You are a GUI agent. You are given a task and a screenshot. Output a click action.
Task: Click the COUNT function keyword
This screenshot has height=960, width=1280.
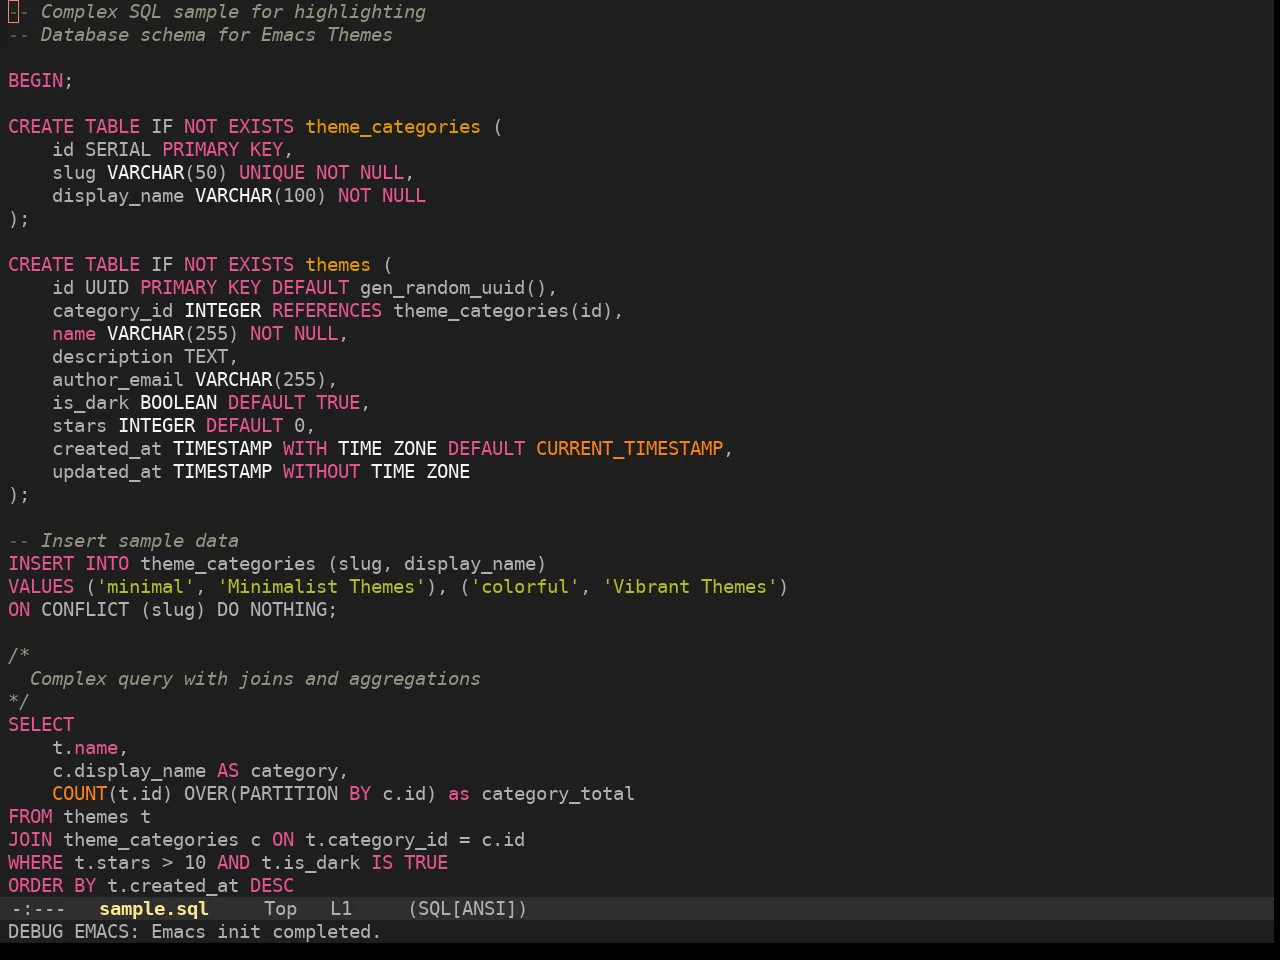click(80, 794)
